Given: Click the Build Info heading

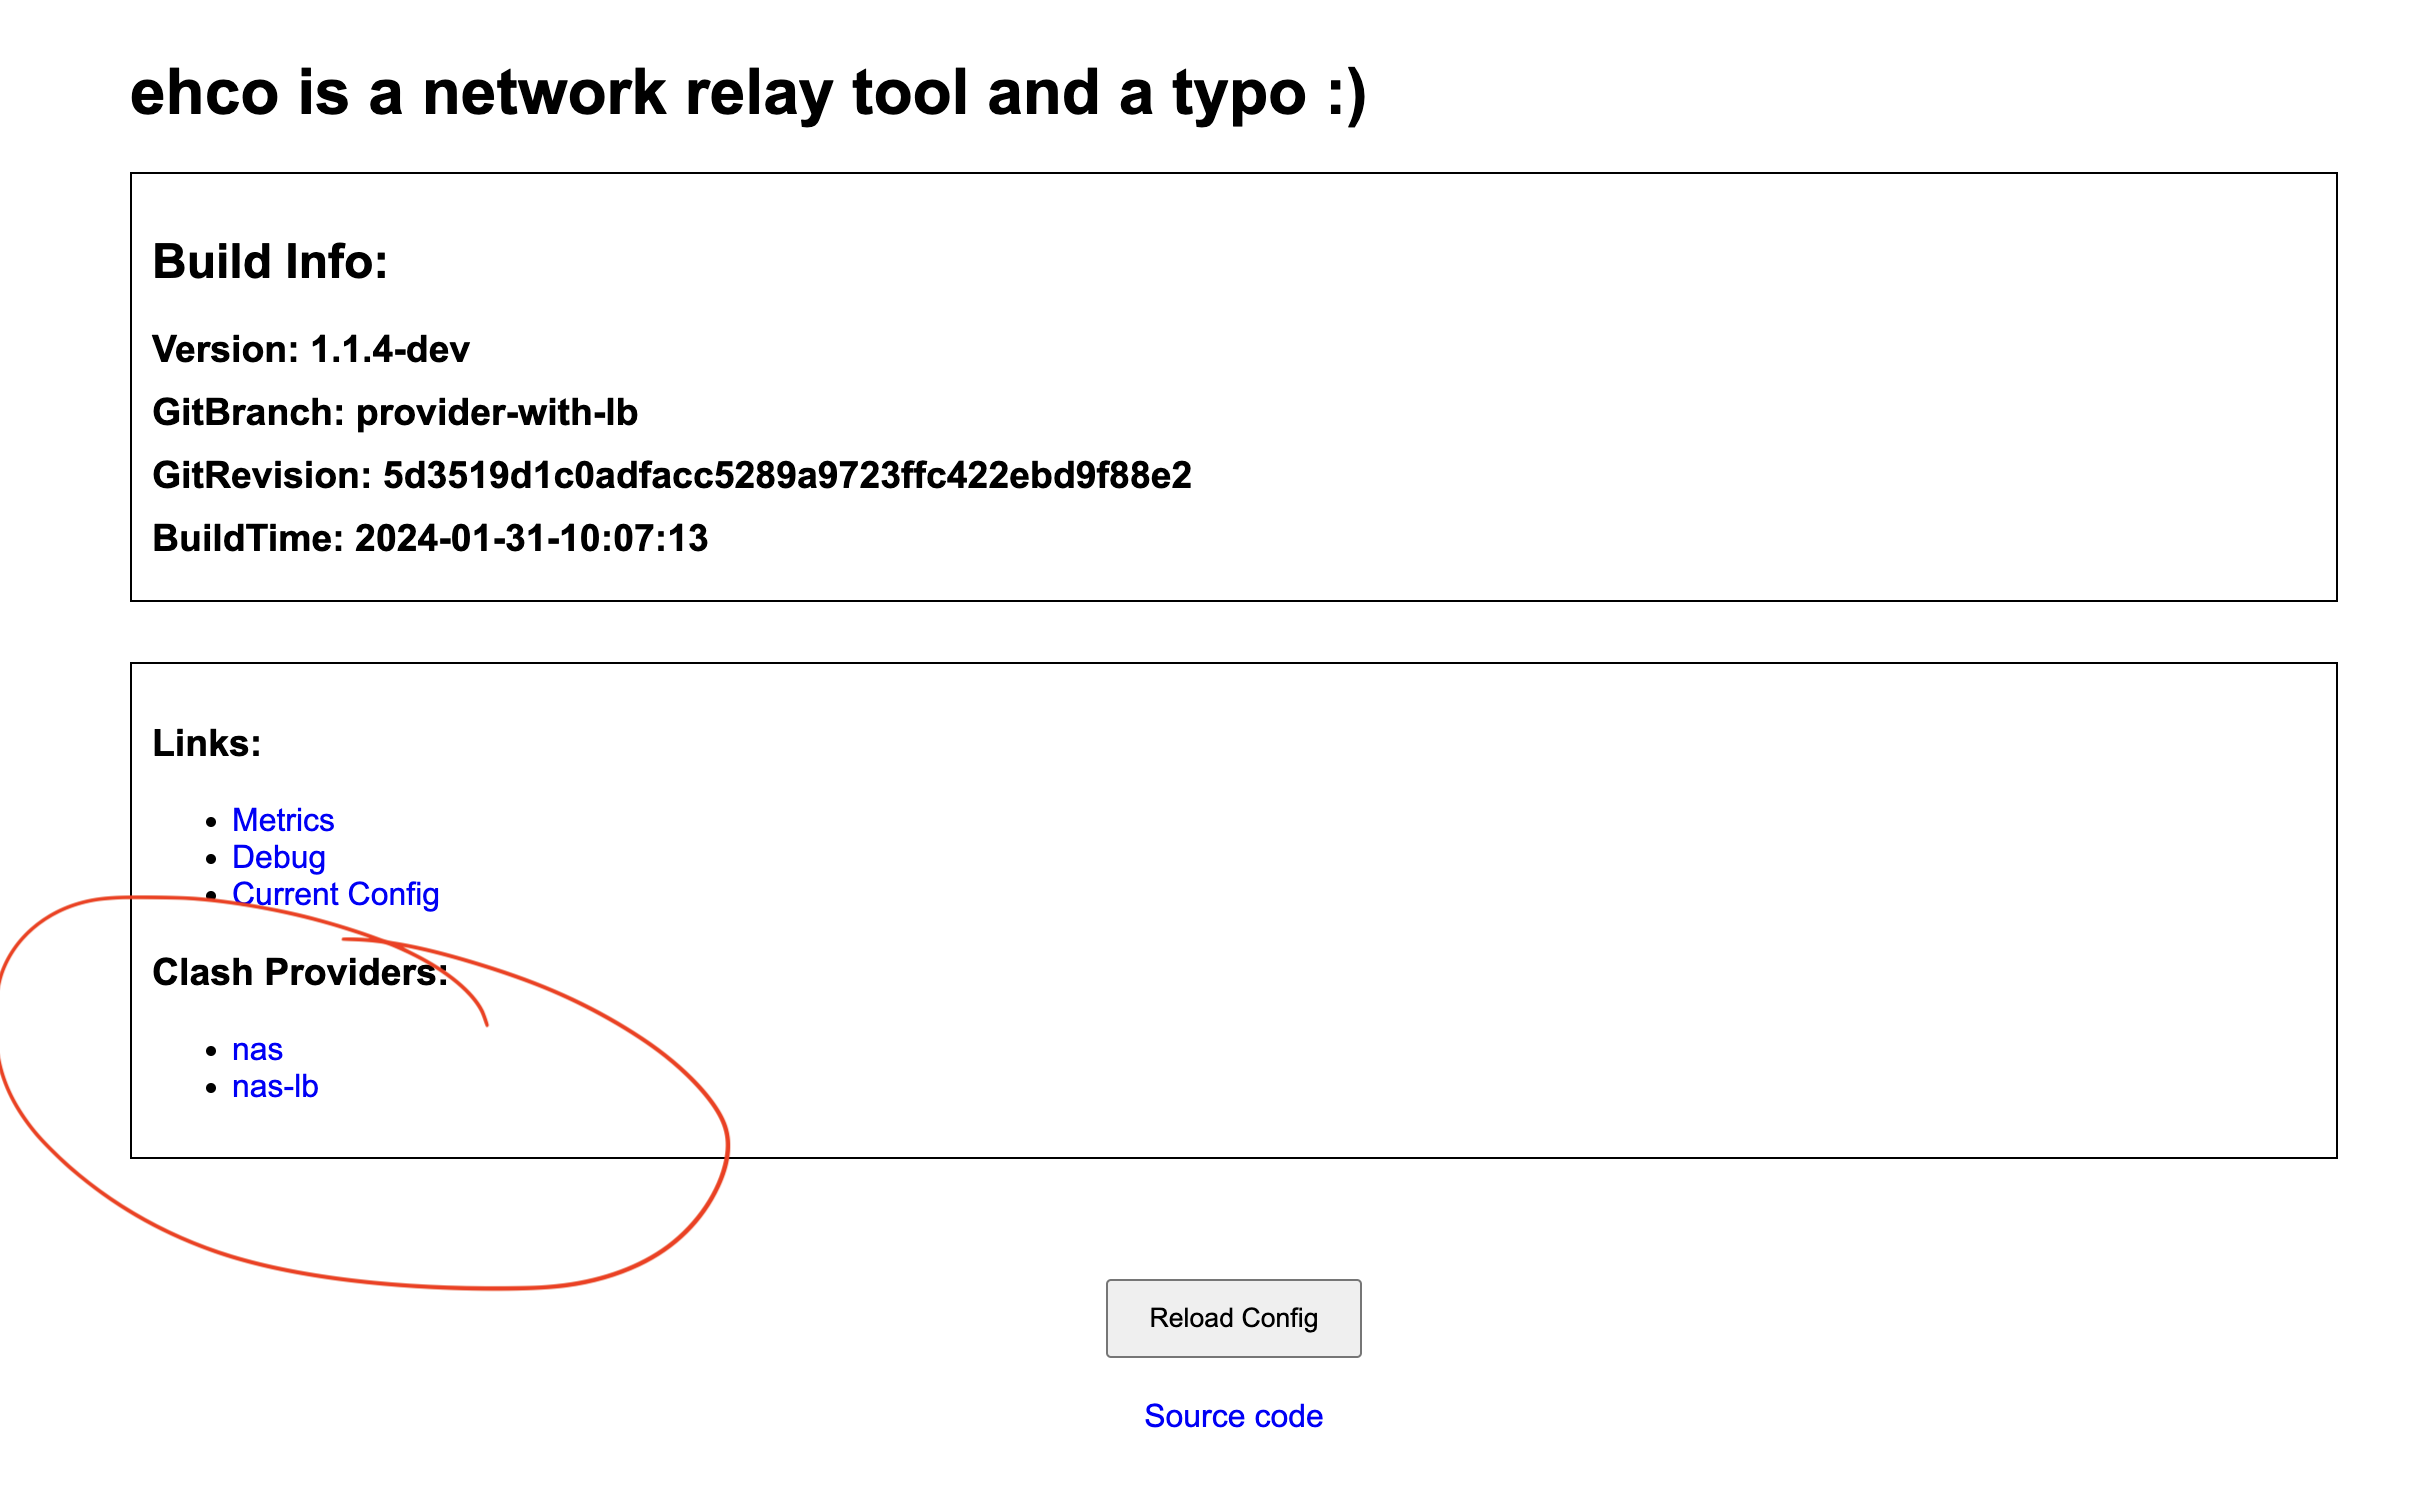Looking at the screenshot, I should [x=270, y=262].
